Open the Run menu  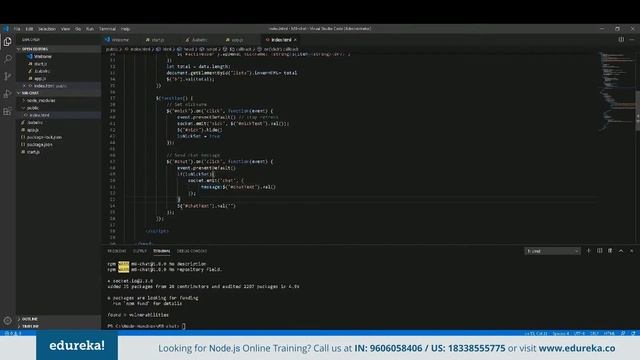point(90,29)
